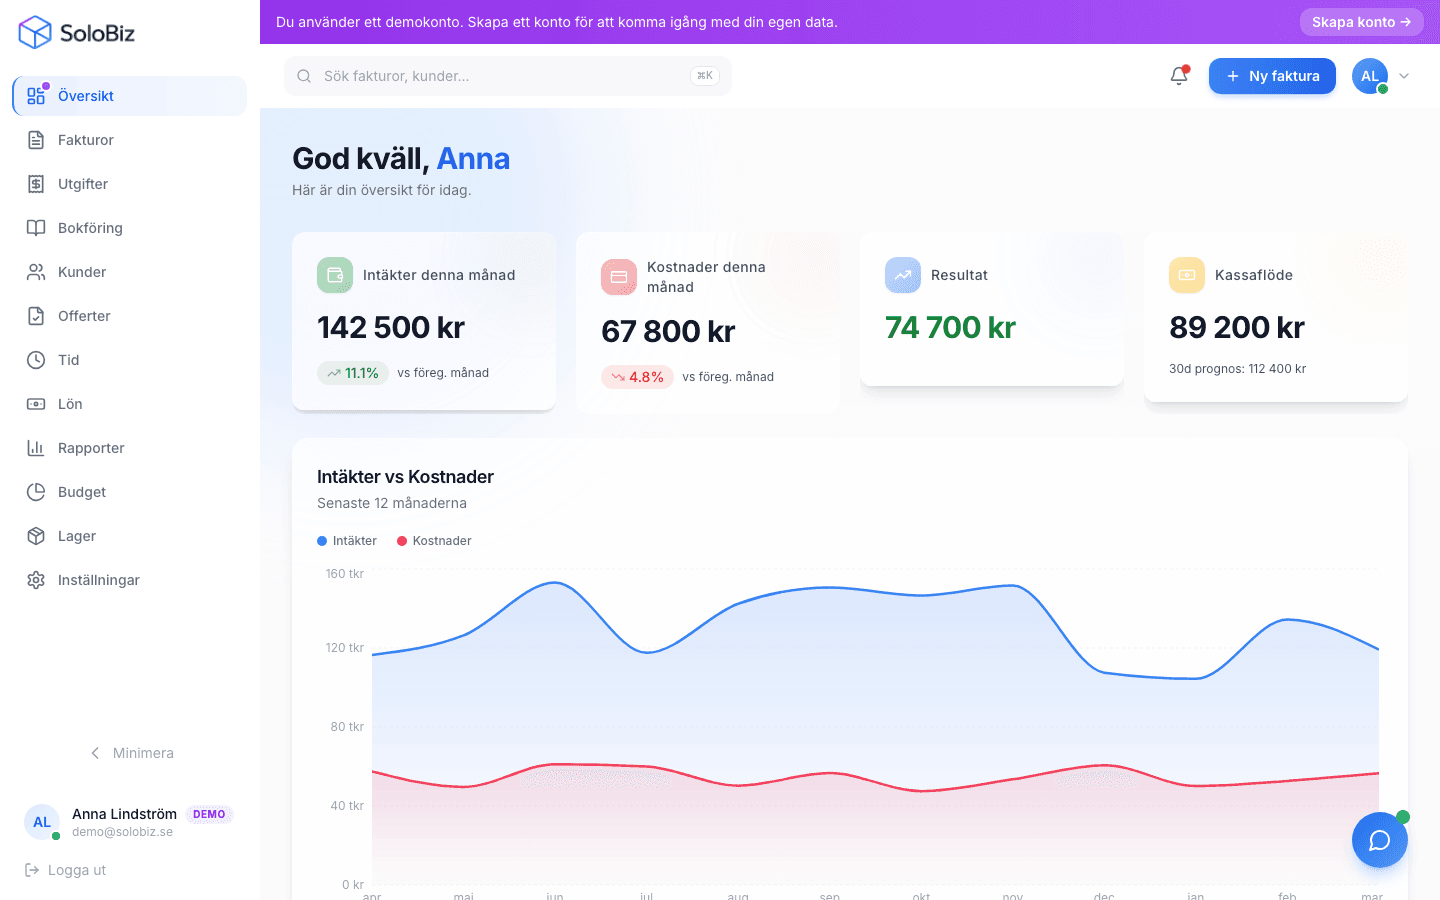This screenshot has width=1440, height=900.
Task: Open the Fakturor section via invoice icon
Action: click(x=36, y=140)
